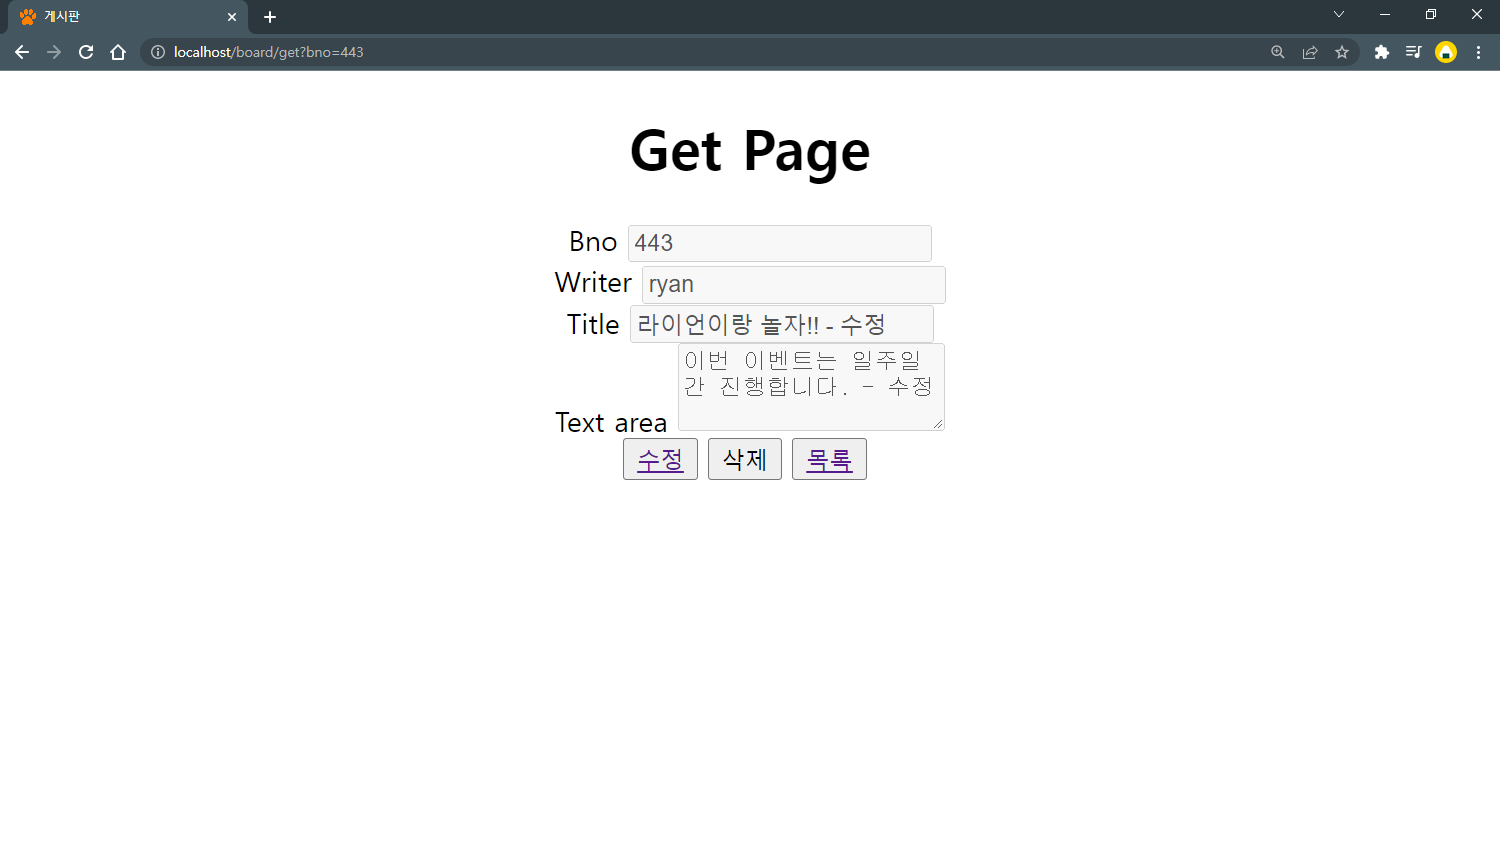Close the browser window

coord(1477,14)
